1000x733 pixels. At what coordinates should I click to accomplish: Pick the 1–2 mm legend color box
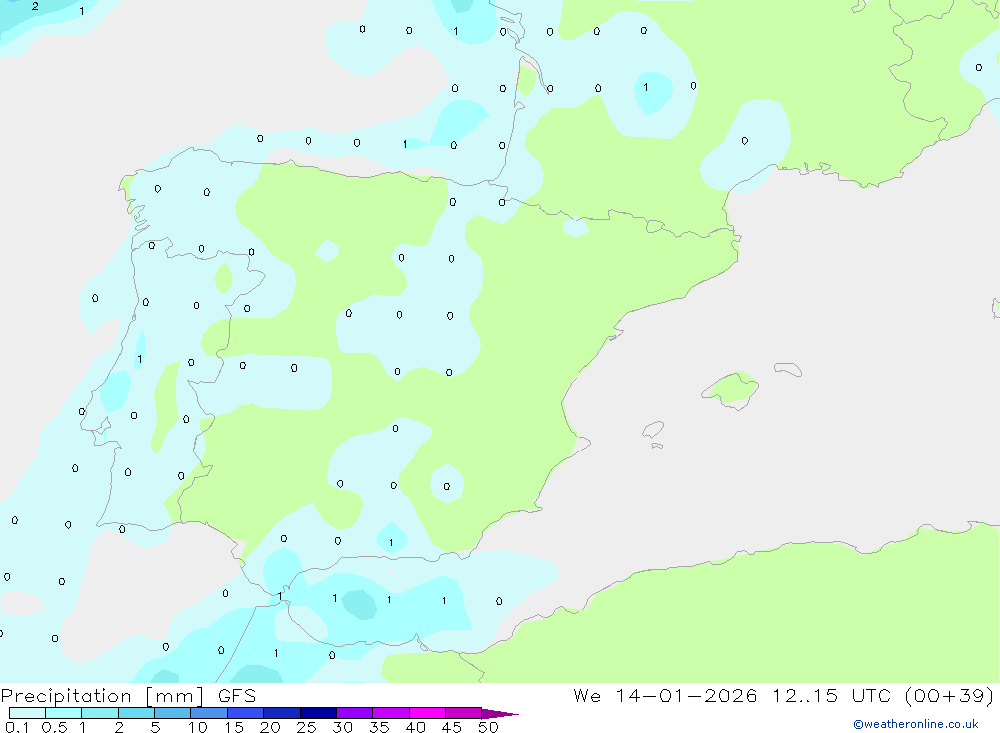coord(100,713)
